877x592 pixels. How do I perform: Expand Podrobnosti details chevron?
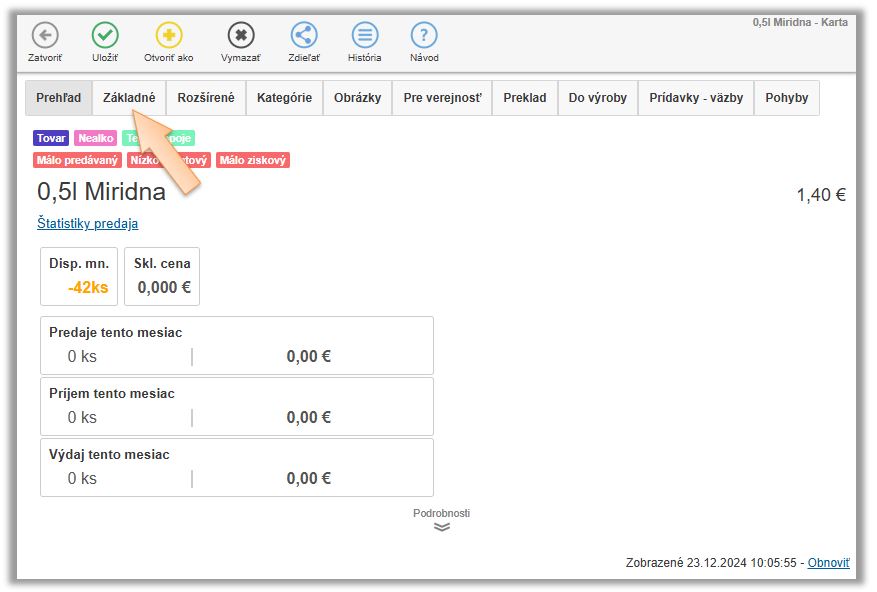tap(441, 526)
